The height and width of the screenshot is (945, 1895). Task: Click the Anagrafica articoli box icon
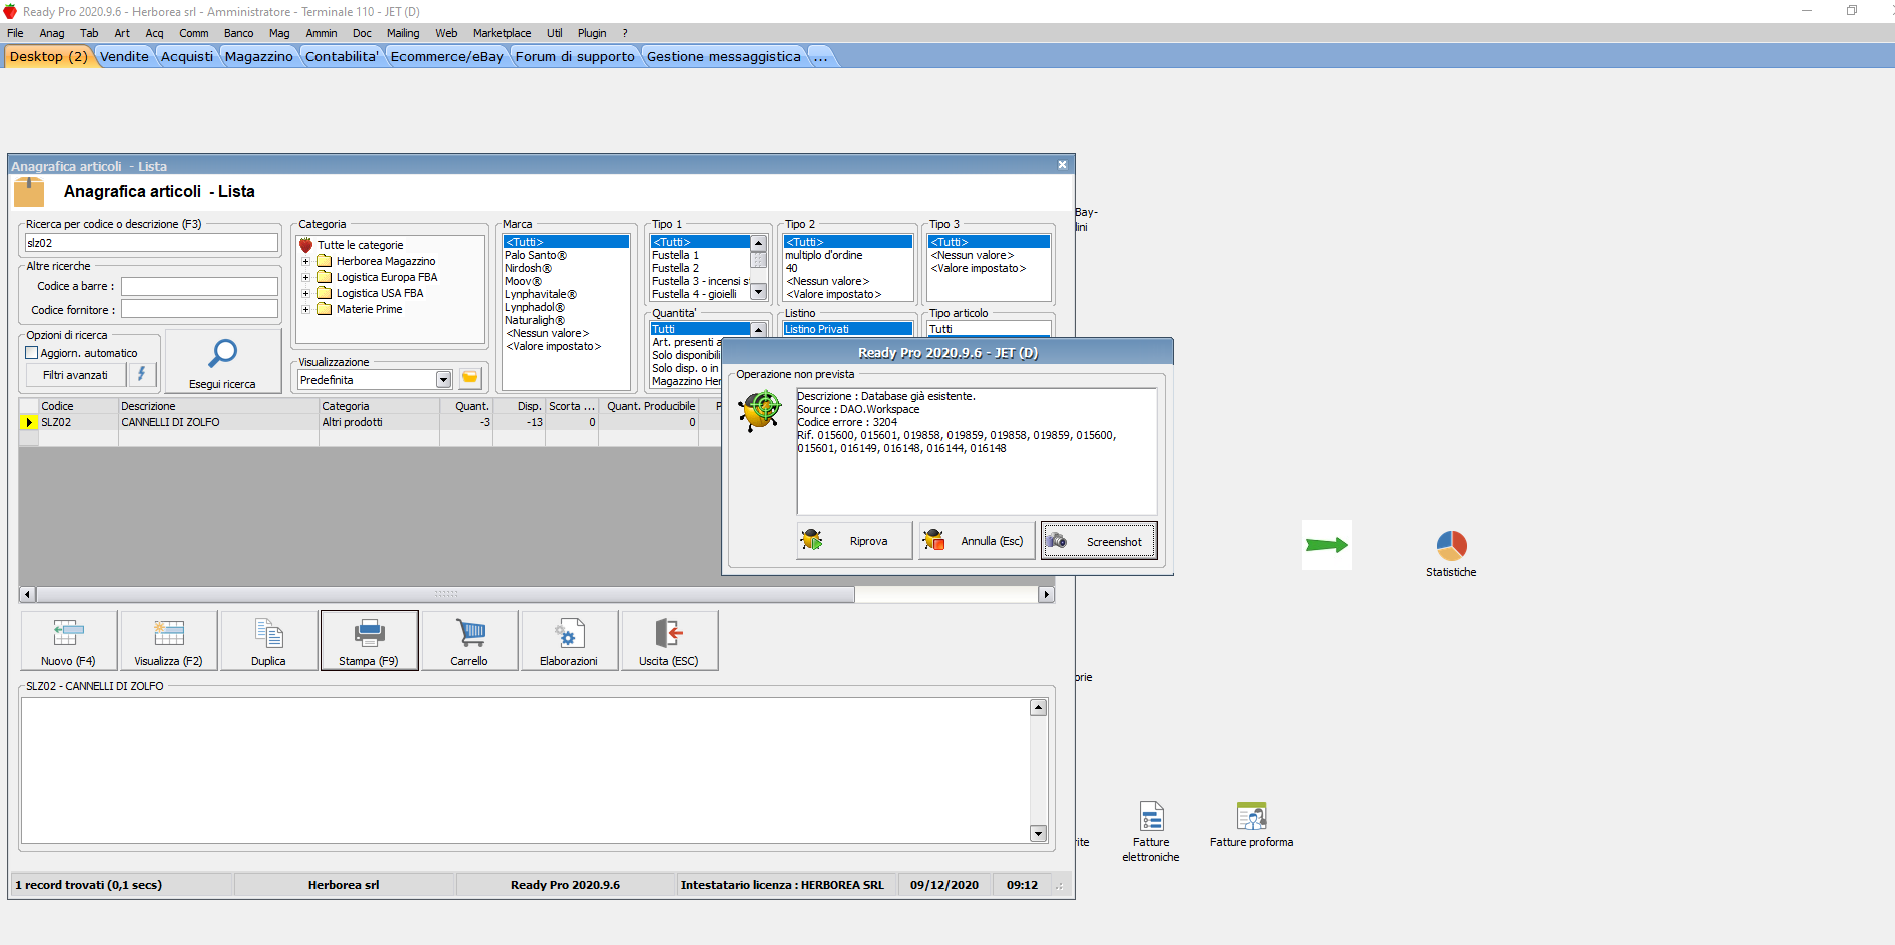[x=29, y=191]
